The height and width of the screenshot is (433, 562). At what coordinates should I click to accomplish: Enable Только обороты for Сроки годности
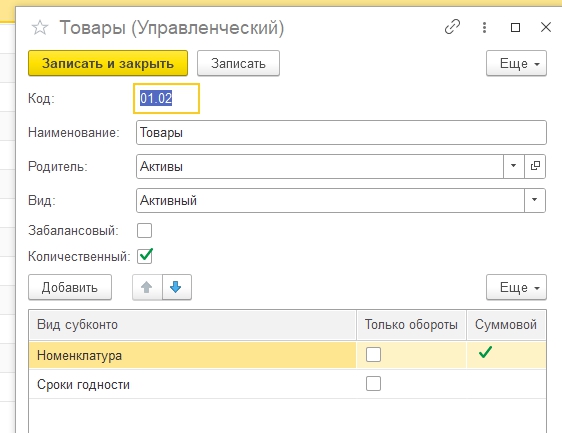[373, 384]
